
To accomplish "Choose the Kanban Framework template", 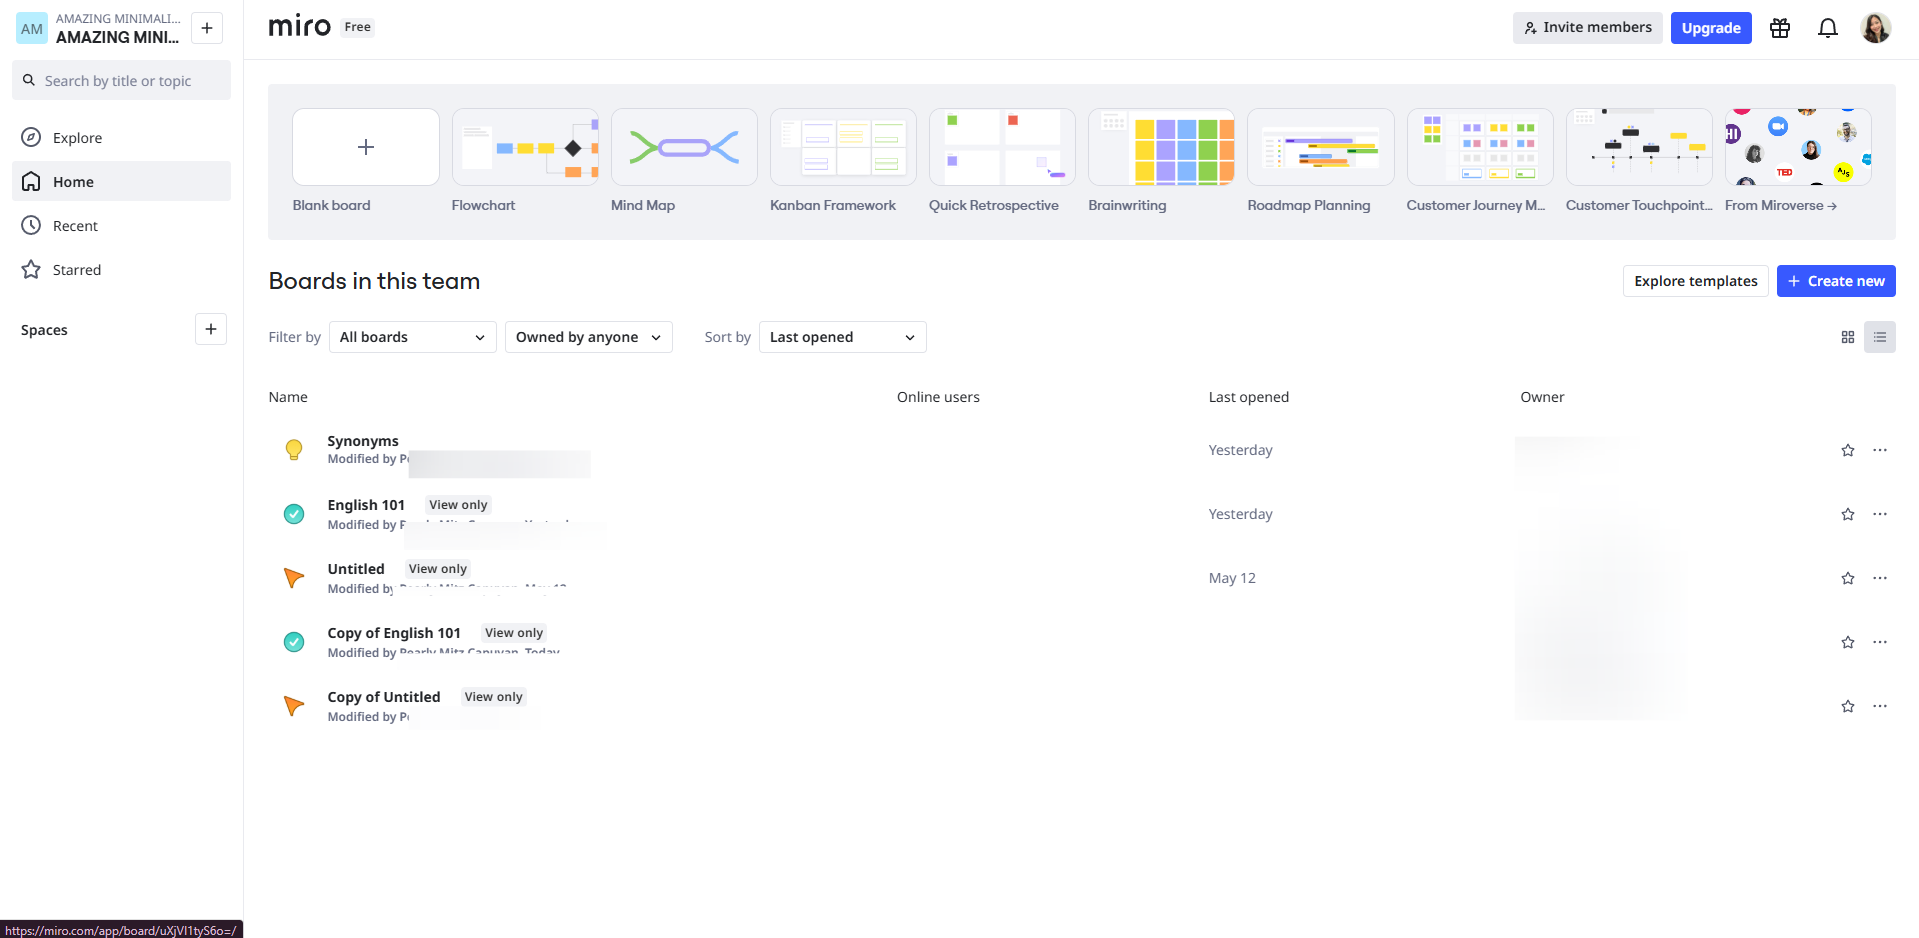I will coord(843,147).
